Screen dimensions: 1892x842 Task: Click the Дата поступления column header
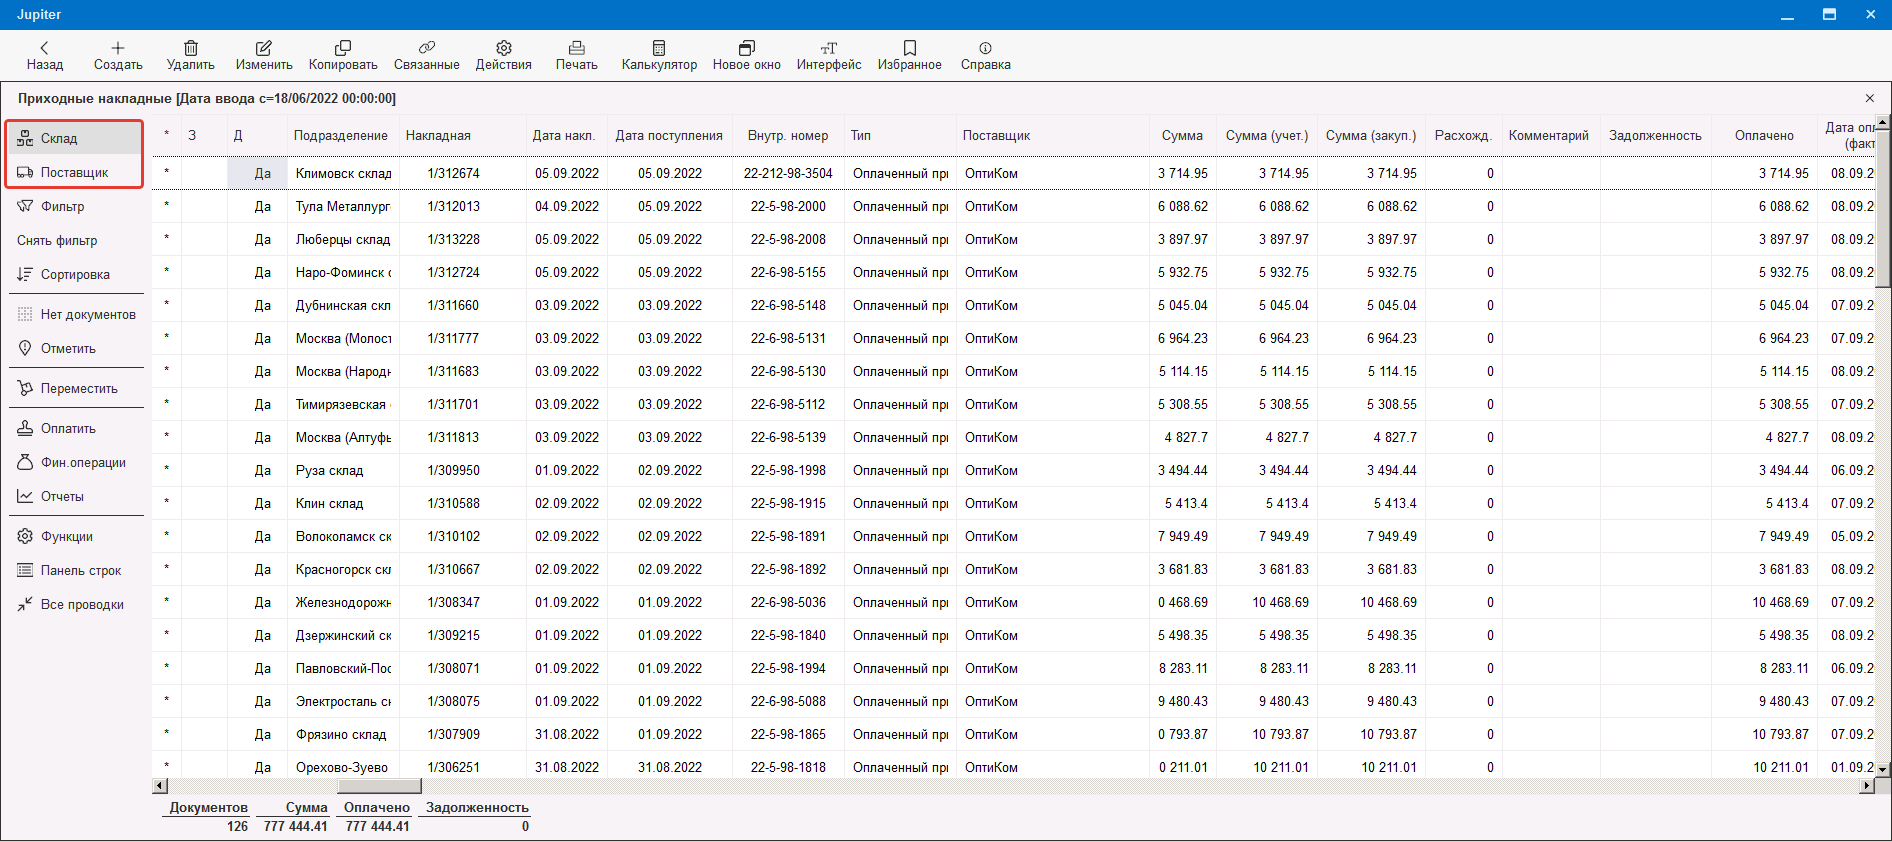[669, 135]
